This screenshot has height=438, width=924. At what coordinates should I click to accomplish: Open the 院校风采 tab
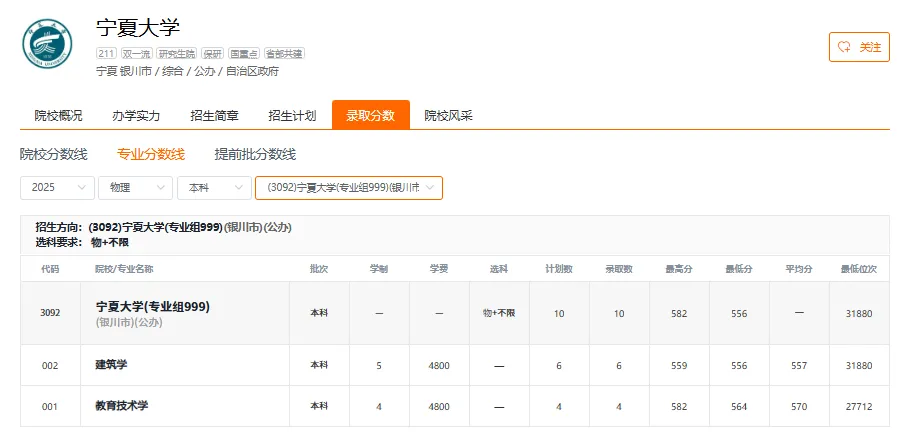[x=448, y=116]
